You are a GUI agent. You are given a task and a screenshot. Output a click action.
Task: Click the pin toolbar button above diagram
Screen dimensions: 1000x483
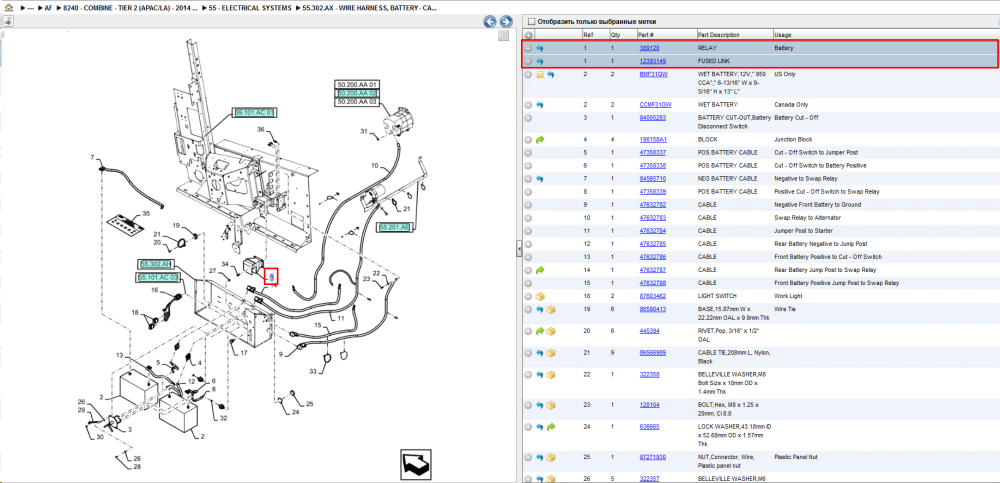coord(8,21)
